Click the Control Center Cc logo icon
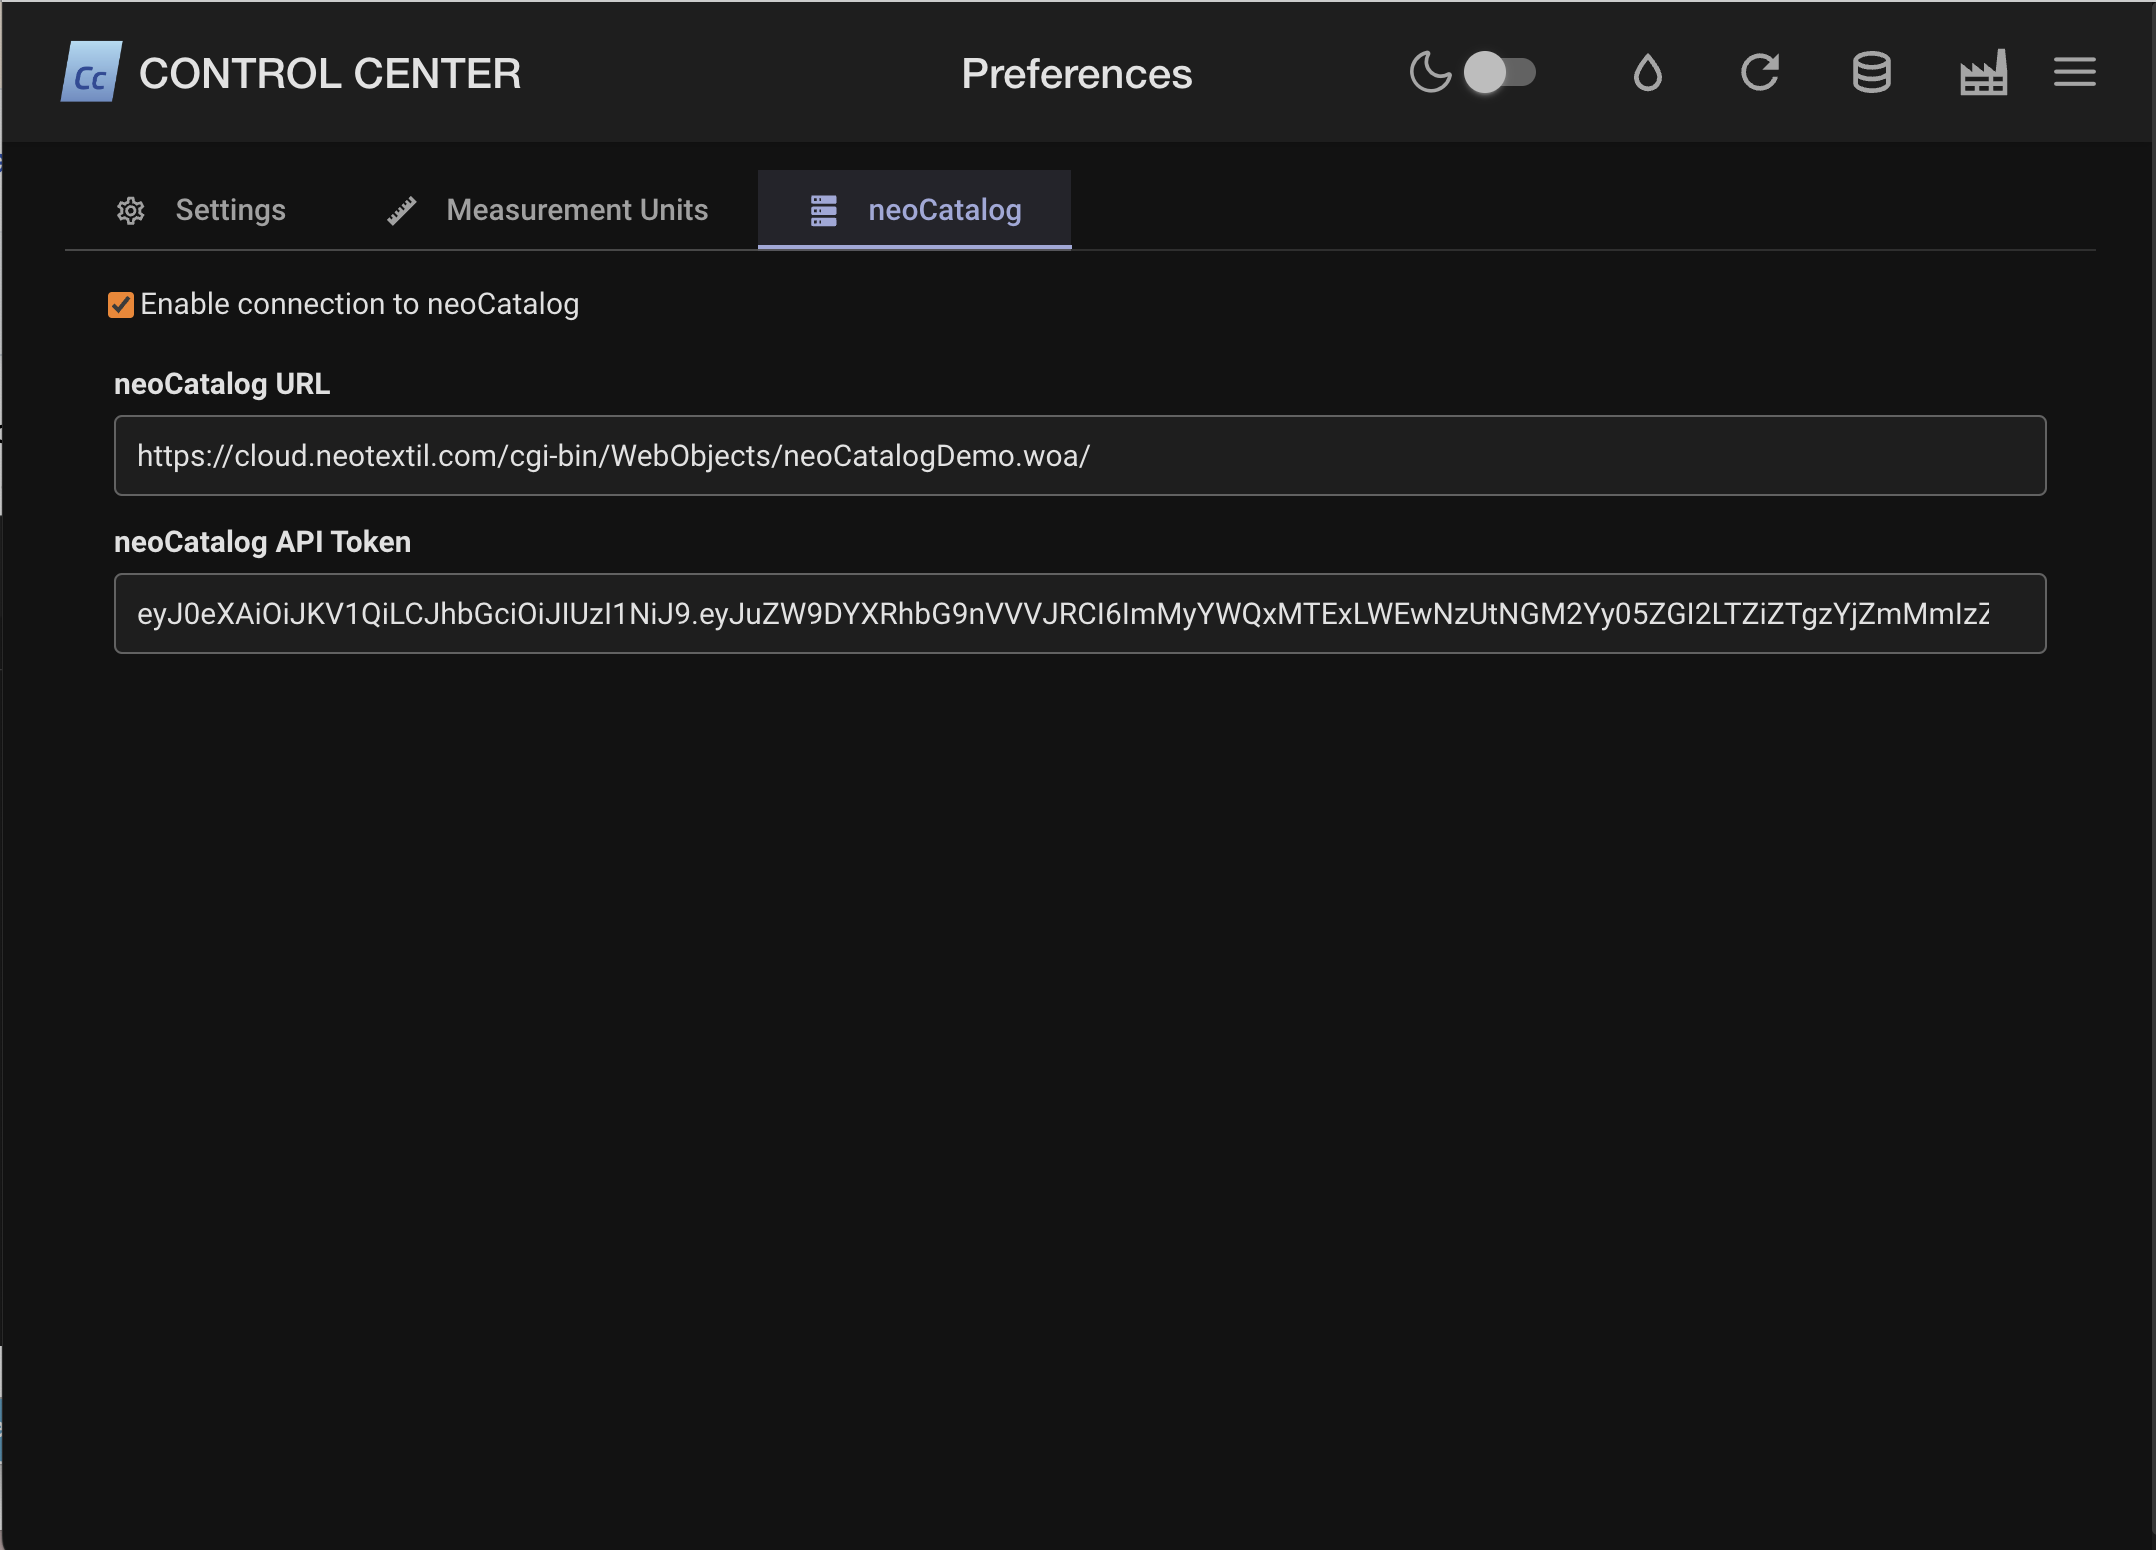The width and height of the screenshot is (2156, 1550). click(91, 72)
